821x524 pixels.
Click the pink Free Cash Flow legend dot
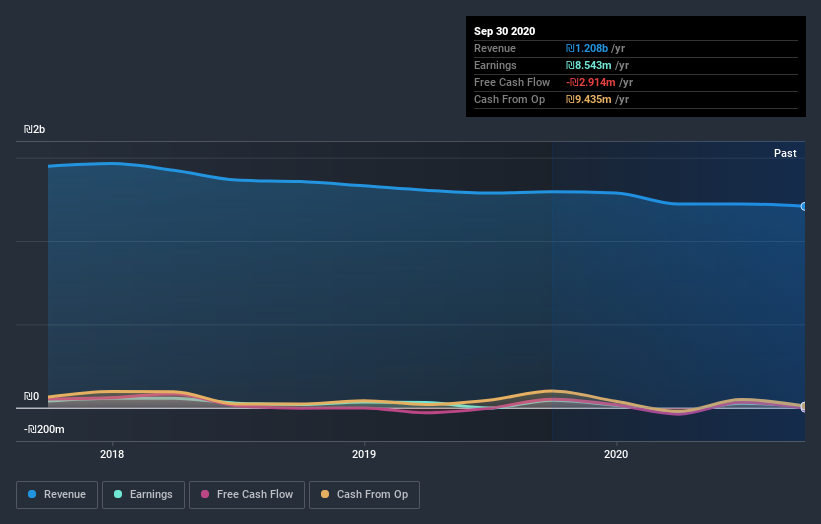click(x=205, y=494)
